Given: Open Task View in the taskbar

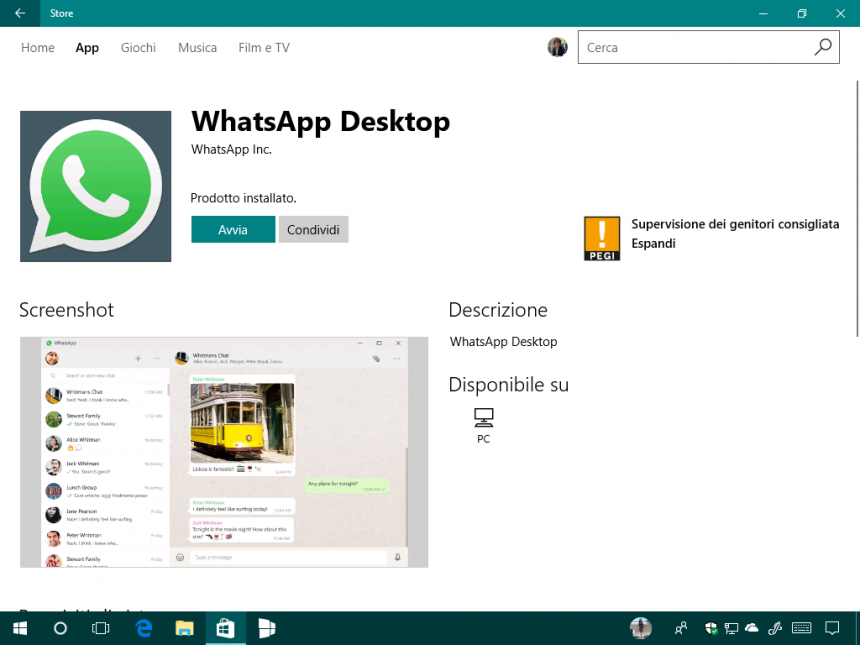Looking at the screenshot, I should [100, 628].
